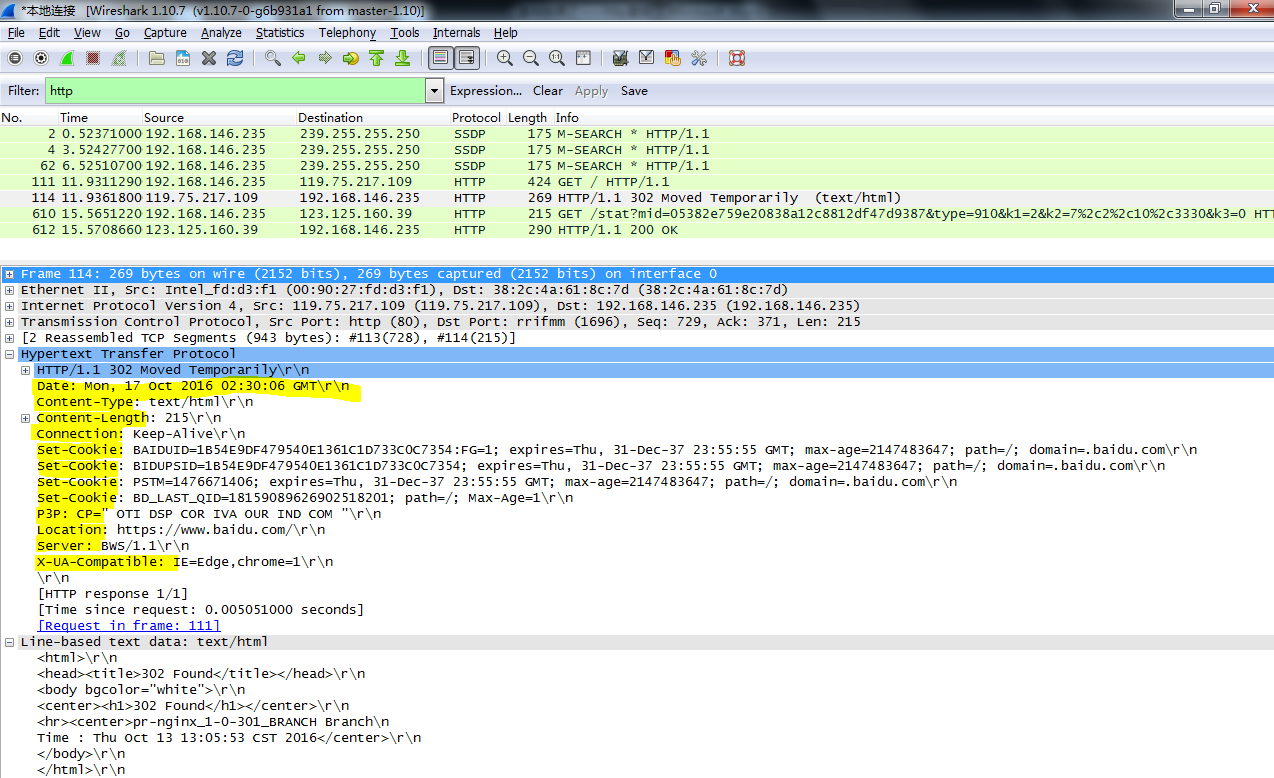Screen dimensions: 1274x778
Task: Select the Date: Mon, 17 Oct 2016 line
Action: click(x=193, y=386)
